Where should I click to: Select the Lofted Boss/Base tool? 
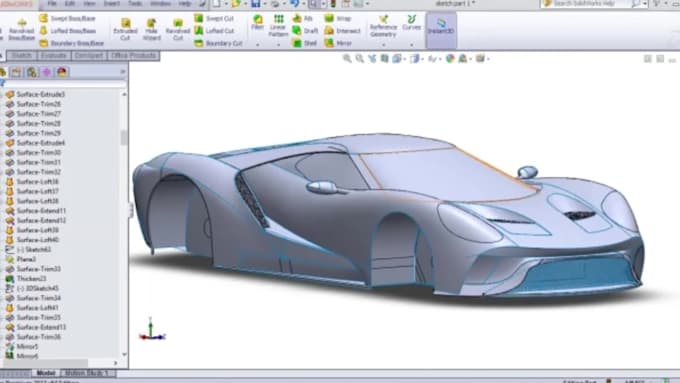tap(67, 31)
